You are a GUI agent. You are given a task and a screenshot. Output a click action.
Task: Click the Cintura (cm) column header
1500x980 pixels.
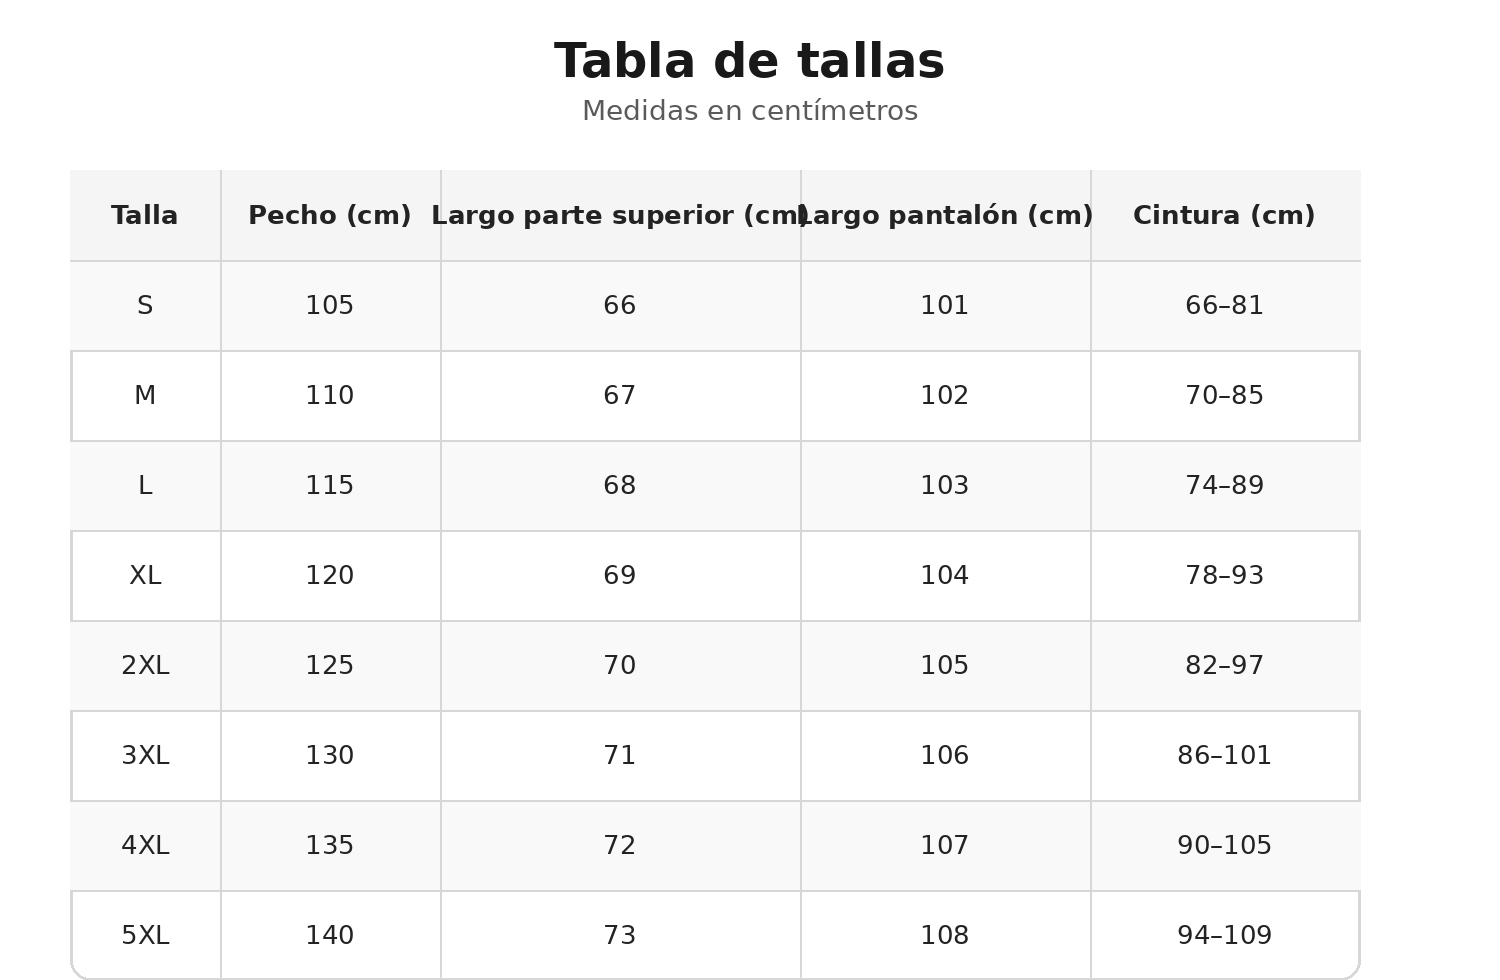coord(1225,216)
